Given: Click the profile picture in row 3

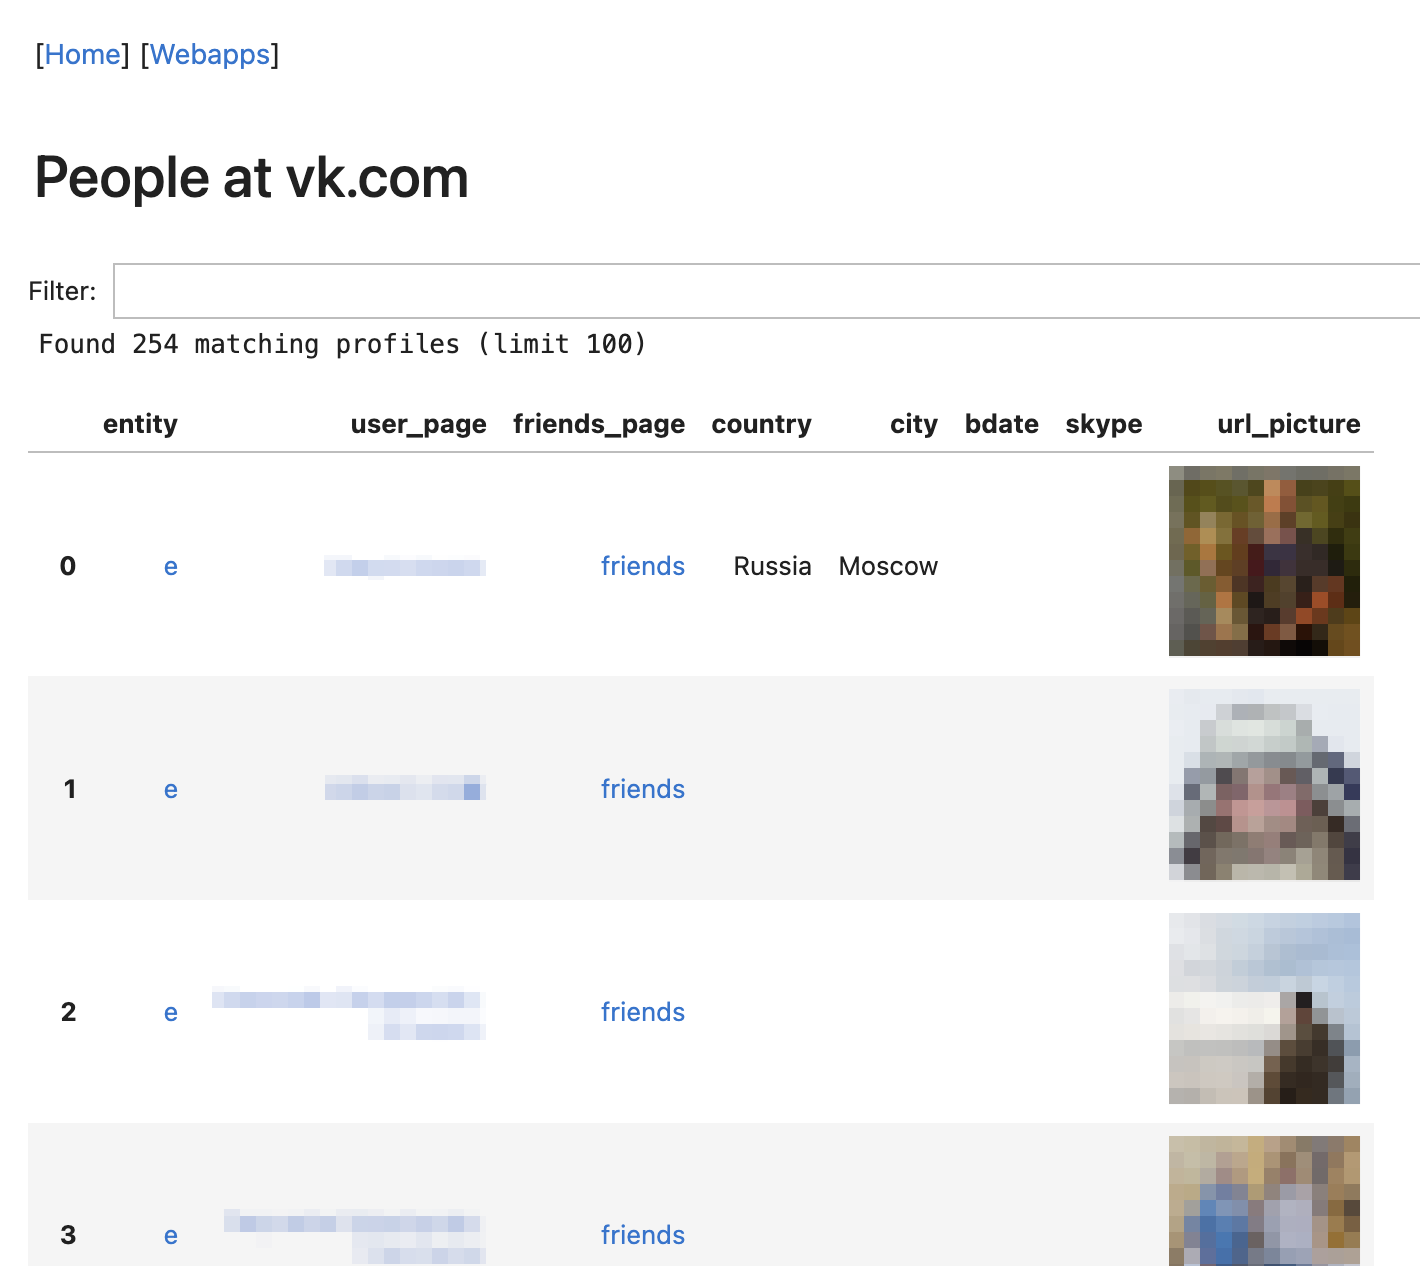Looking at the screenshot, I should coord(1264,1201).
